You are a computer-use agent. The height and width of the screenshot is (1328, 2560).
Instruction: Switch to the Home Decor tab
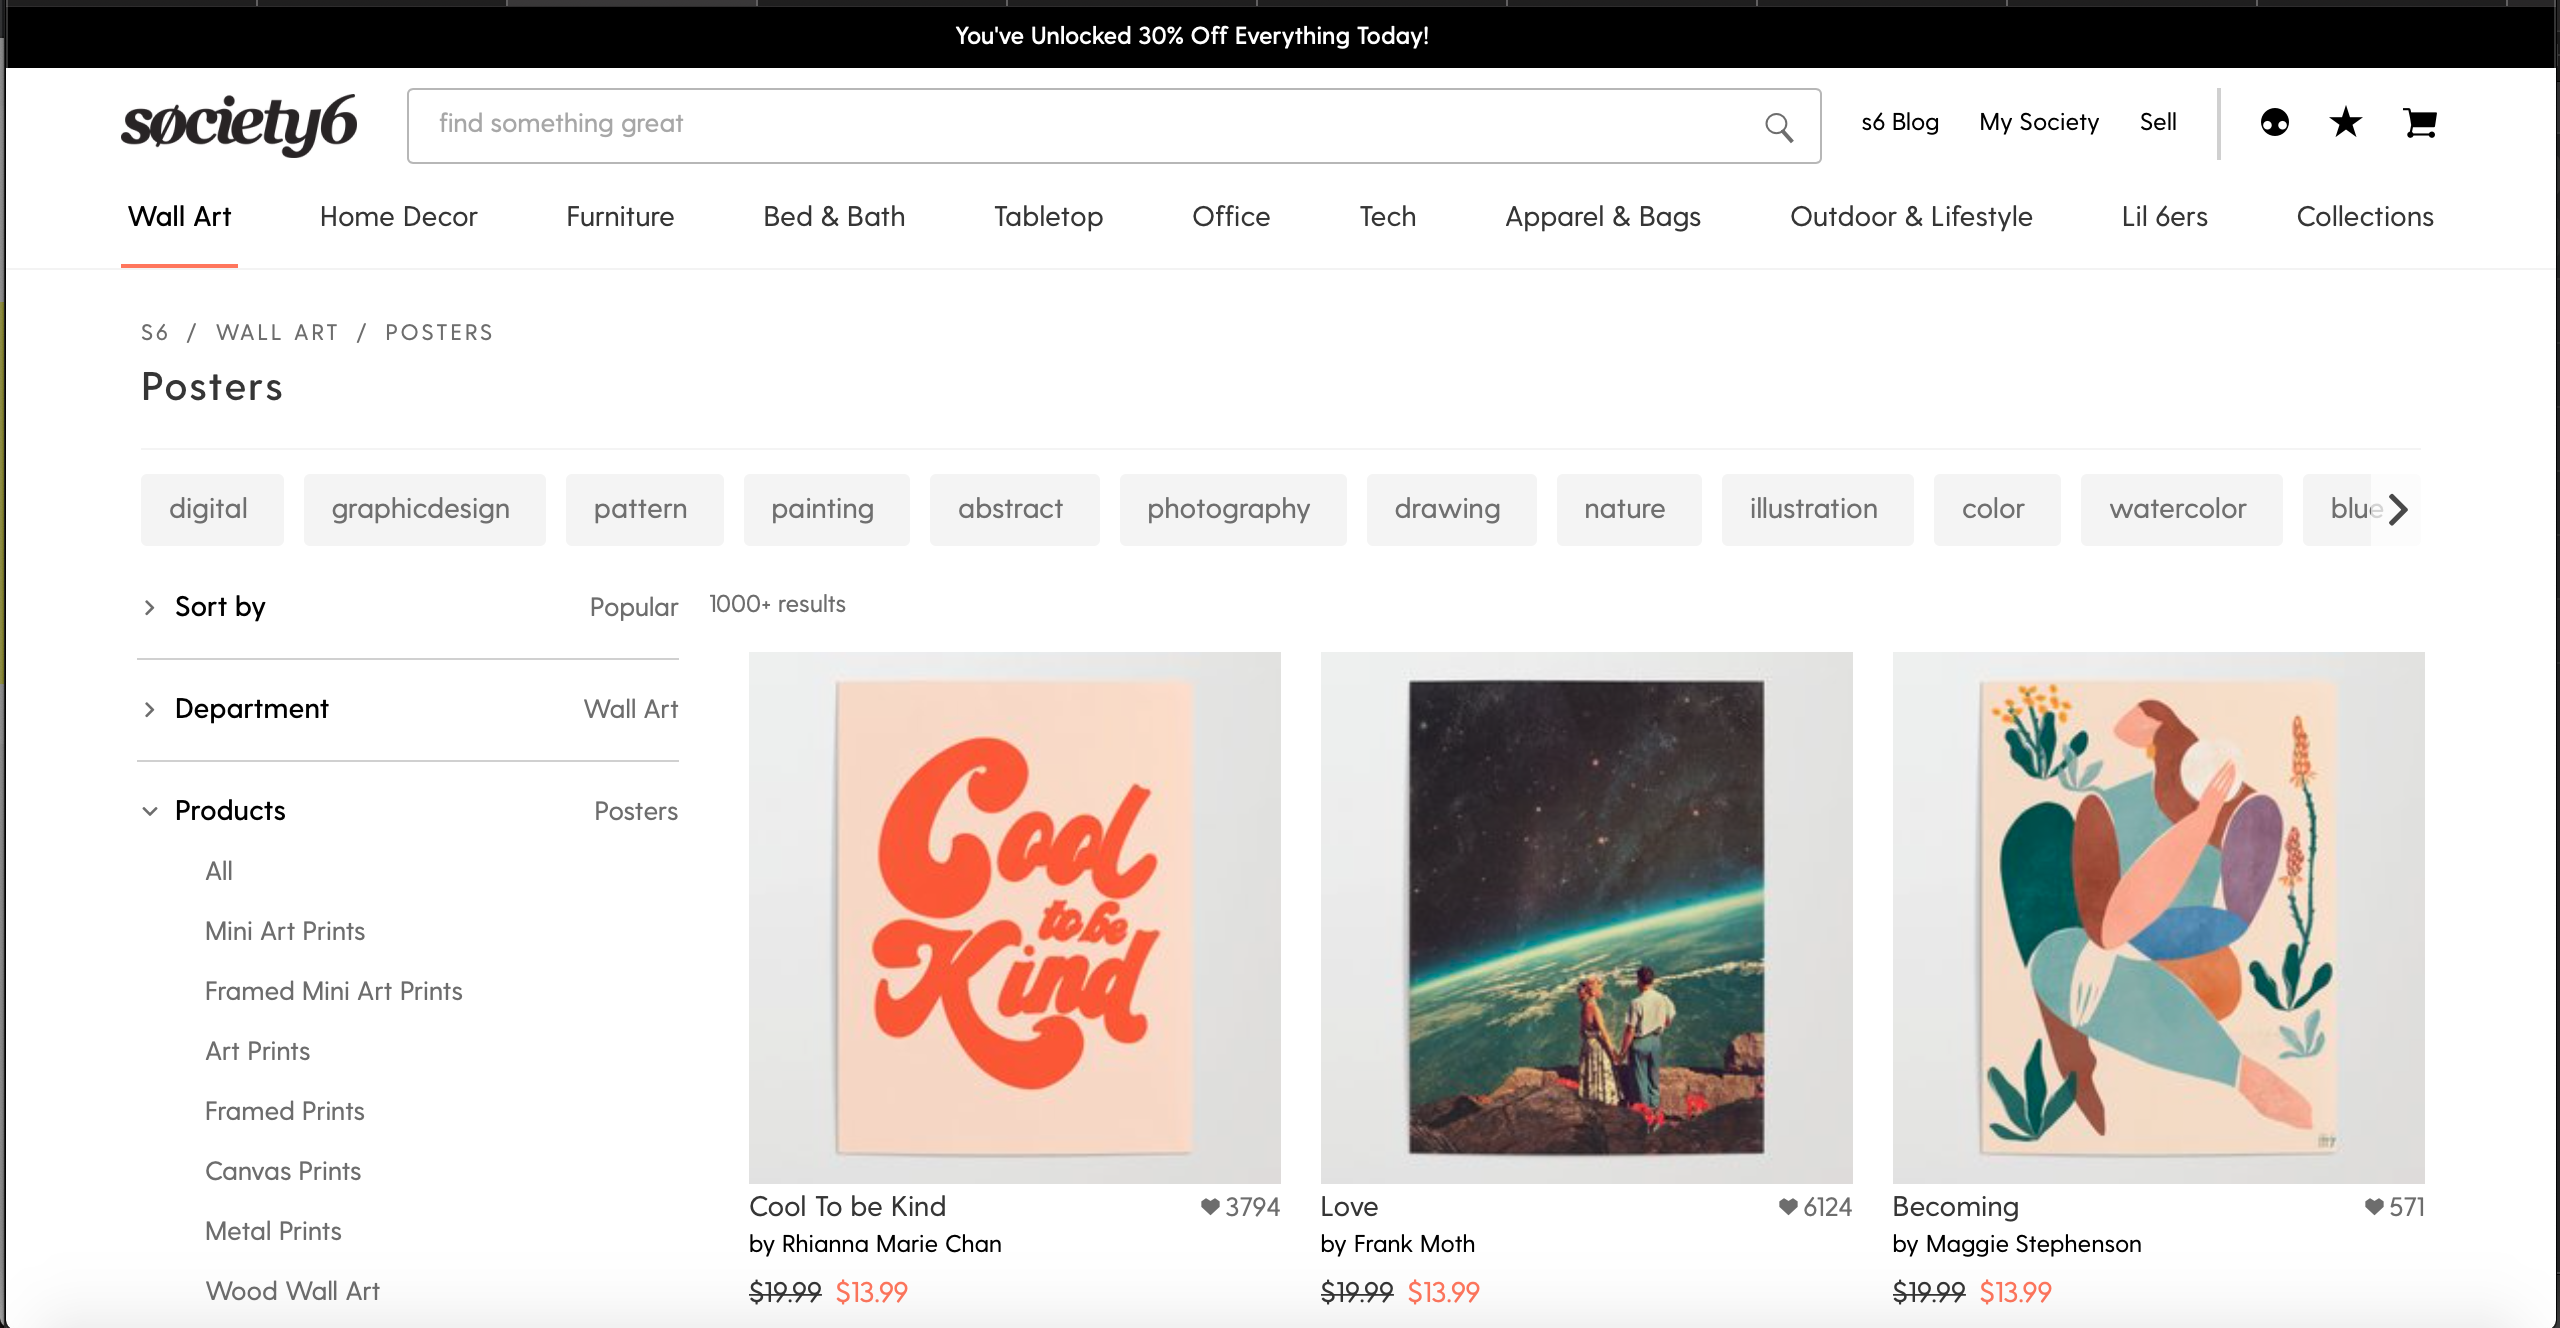pyautogui.click(x=398, y=217)
